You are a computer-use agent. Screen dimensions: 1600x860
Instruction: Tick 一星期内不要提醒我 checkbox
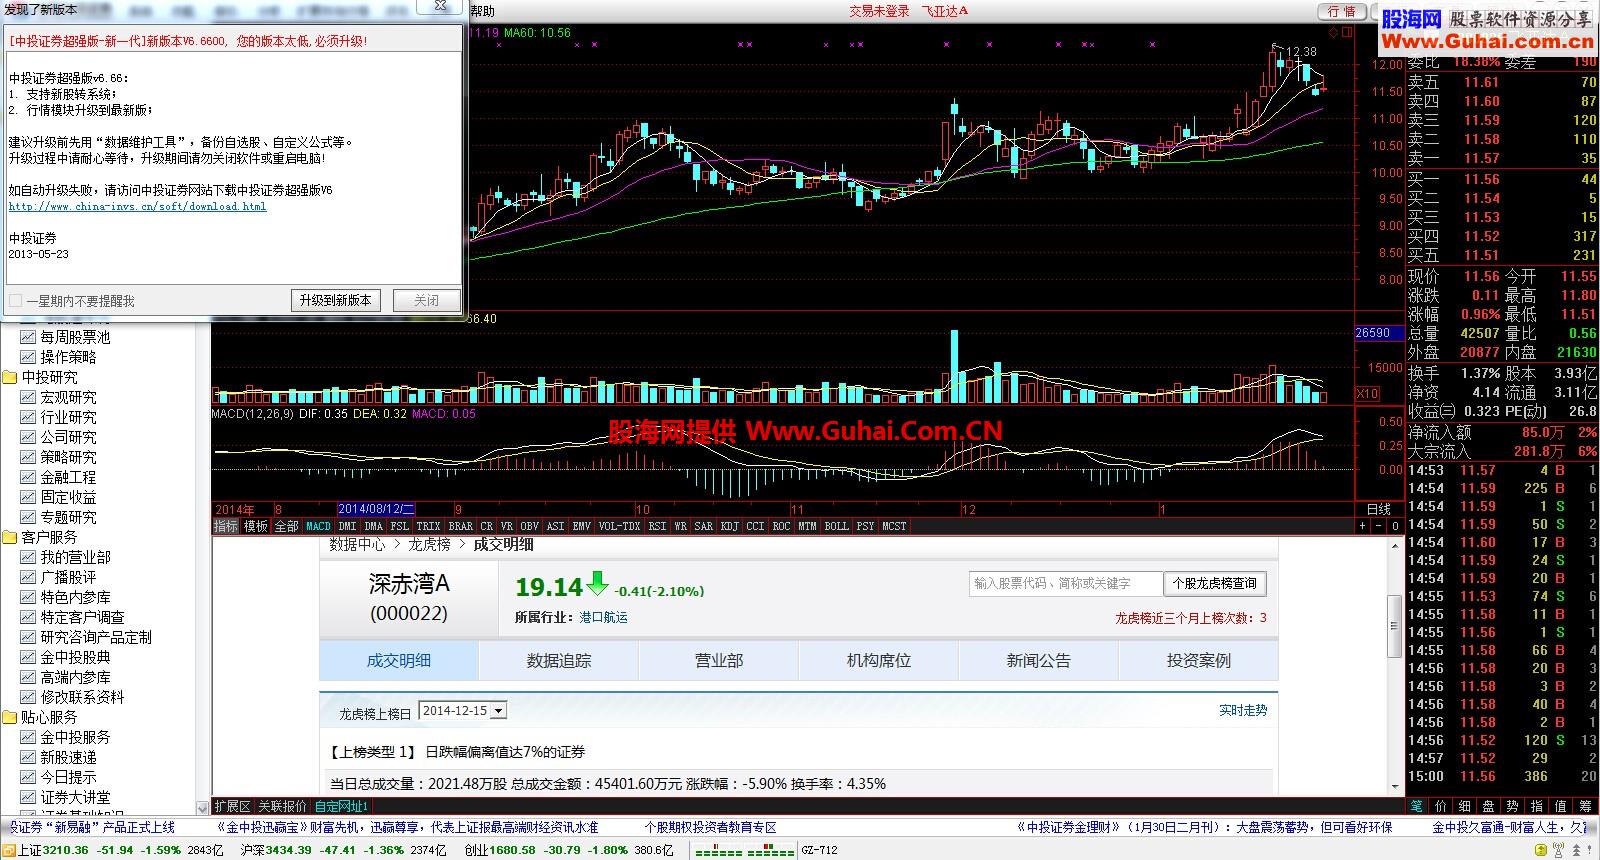15,300
